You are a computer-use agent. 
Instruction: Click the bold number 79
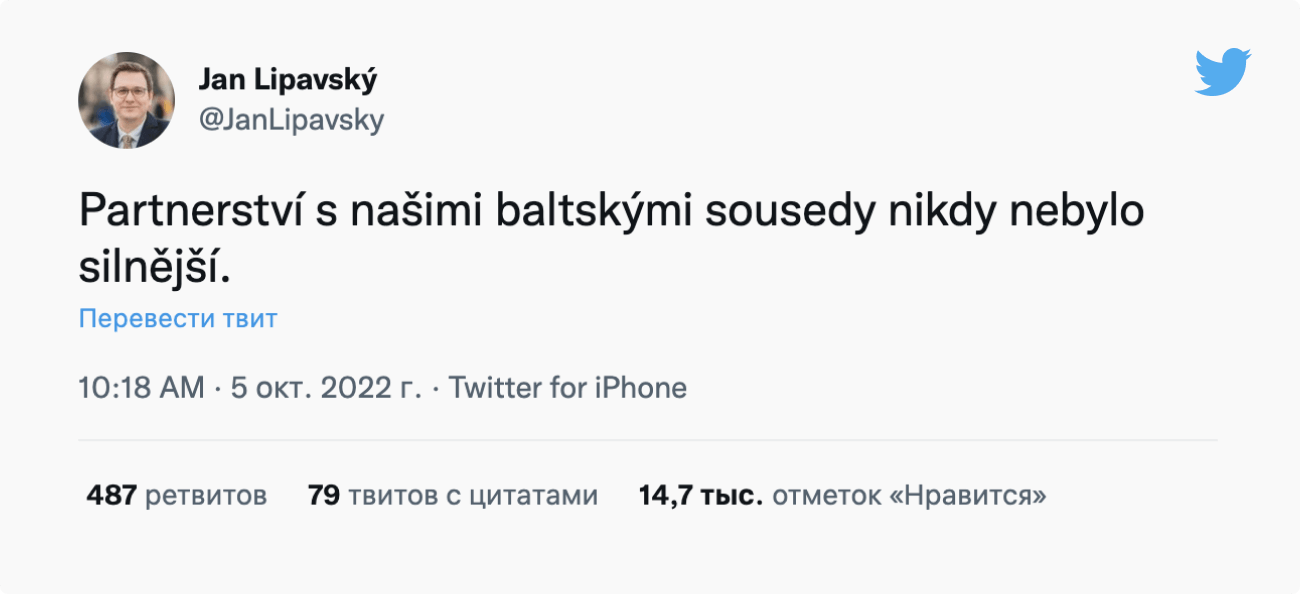pyautogui.click(x=324, y=495)
